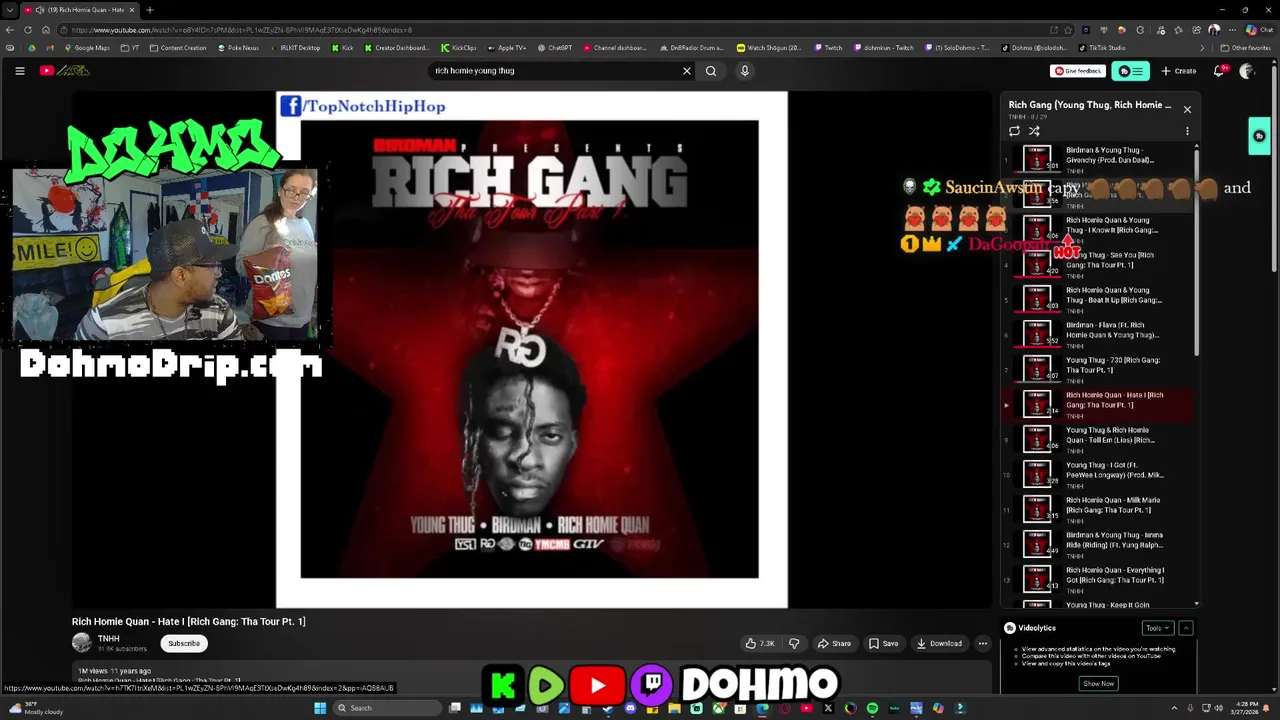Play 'I Know It' playlist track

click(x=1098, y=229)
